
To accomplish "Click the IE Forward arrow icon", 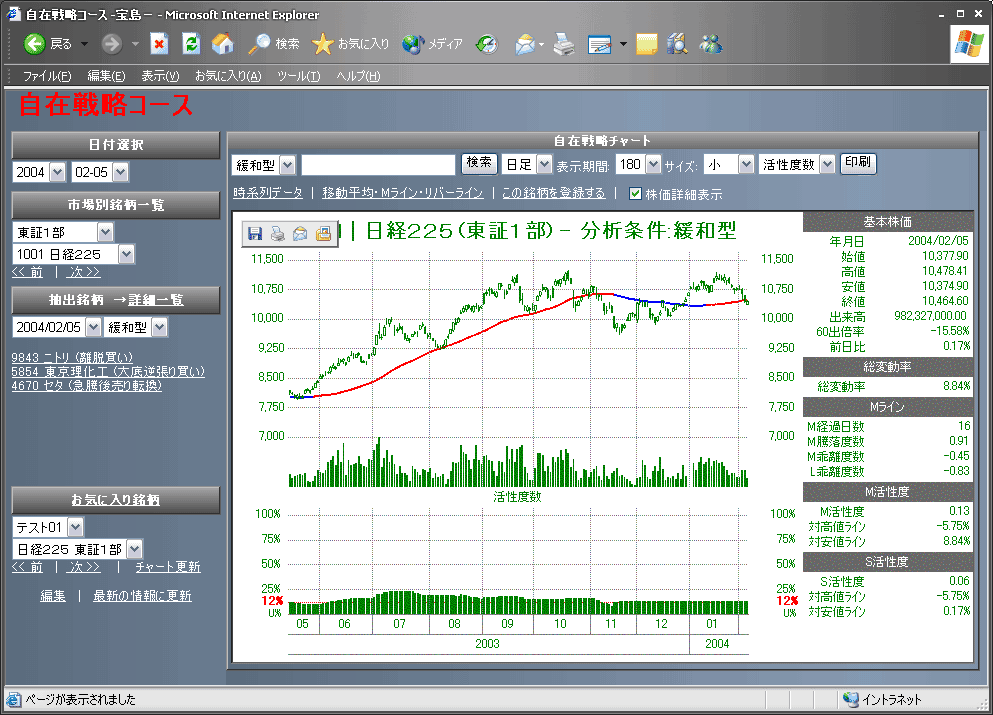I will pyautogui.click(x=111, y=44).
